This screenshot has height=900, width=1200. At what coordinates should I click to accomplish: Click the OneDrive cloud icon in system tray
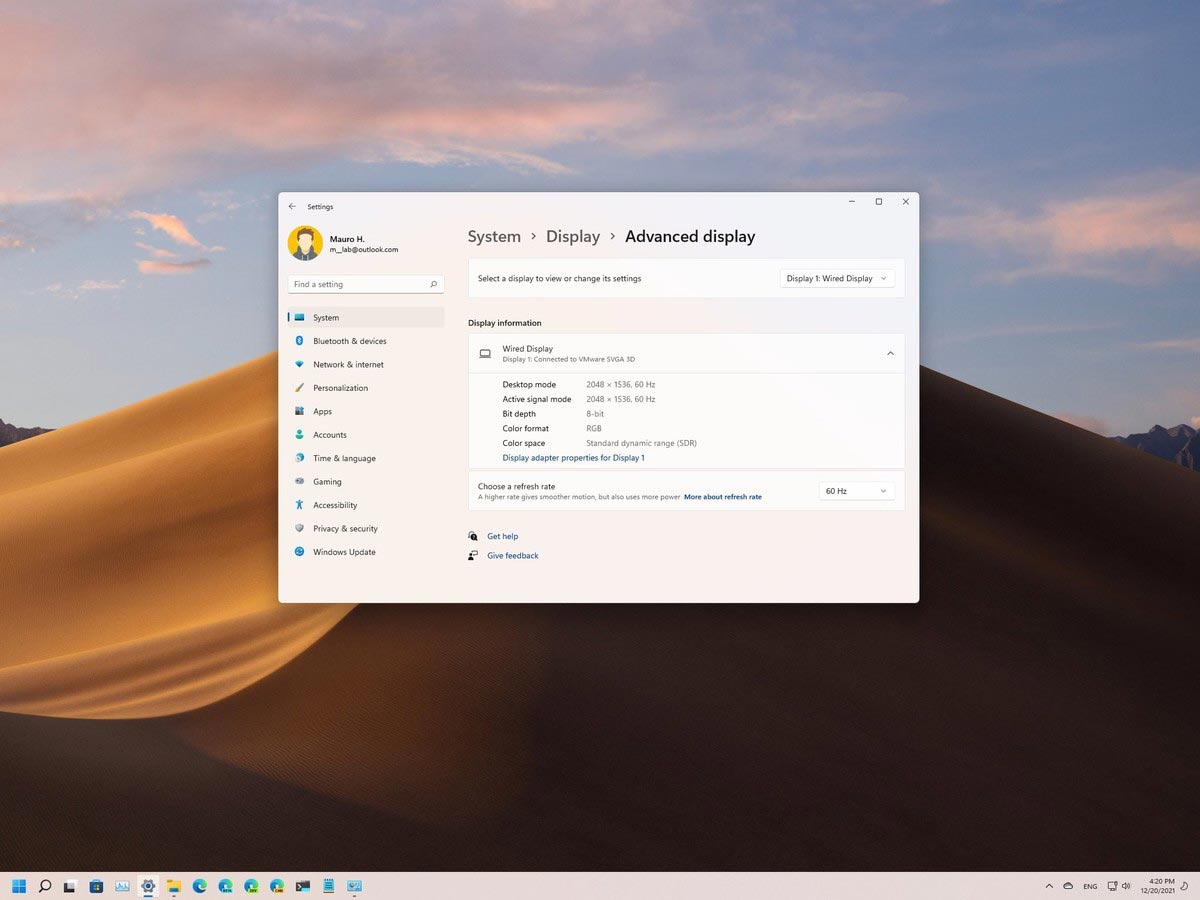coord(1068,886)
